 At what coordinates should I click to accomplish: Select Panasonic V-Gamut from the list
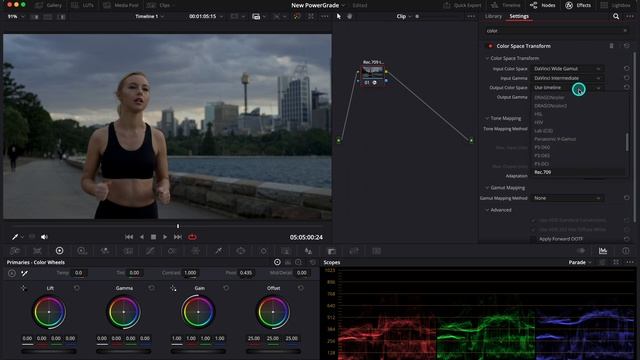[x=555, y=139]
